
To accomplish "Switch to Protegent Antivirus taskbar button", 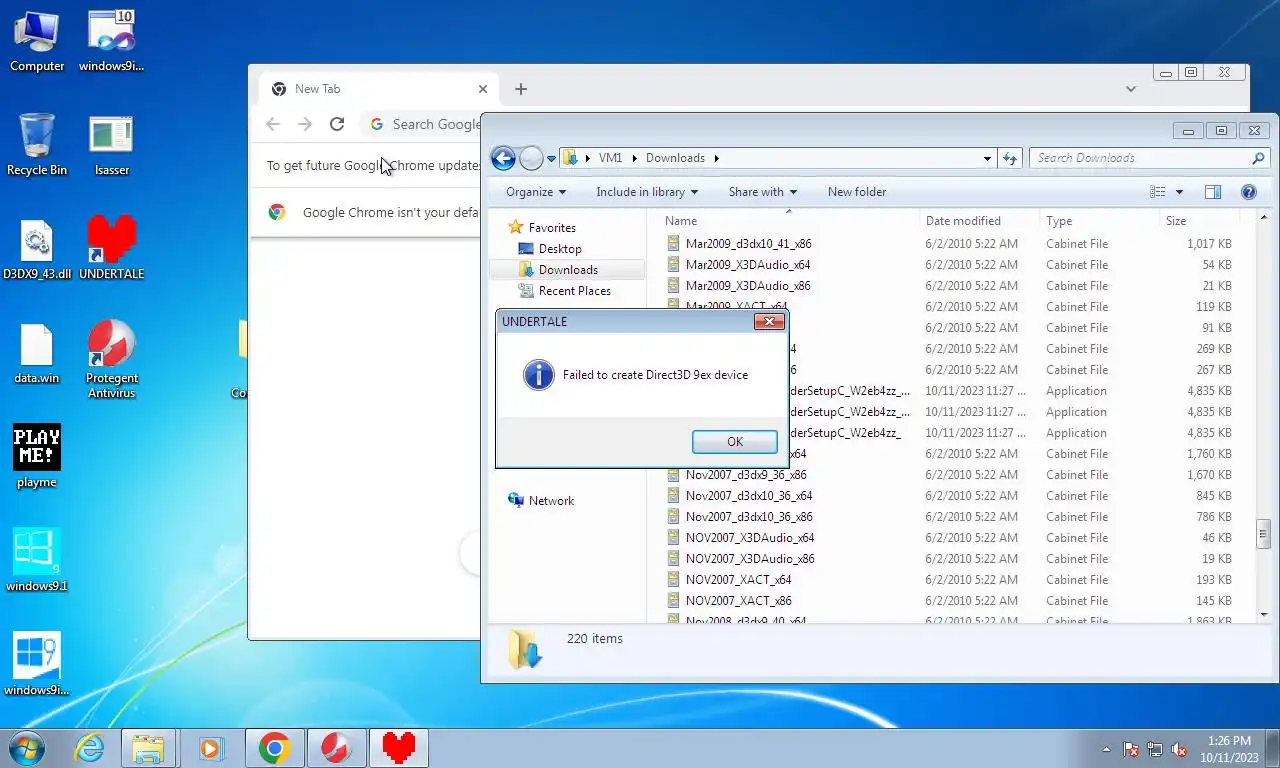I will tap(336, 748).
